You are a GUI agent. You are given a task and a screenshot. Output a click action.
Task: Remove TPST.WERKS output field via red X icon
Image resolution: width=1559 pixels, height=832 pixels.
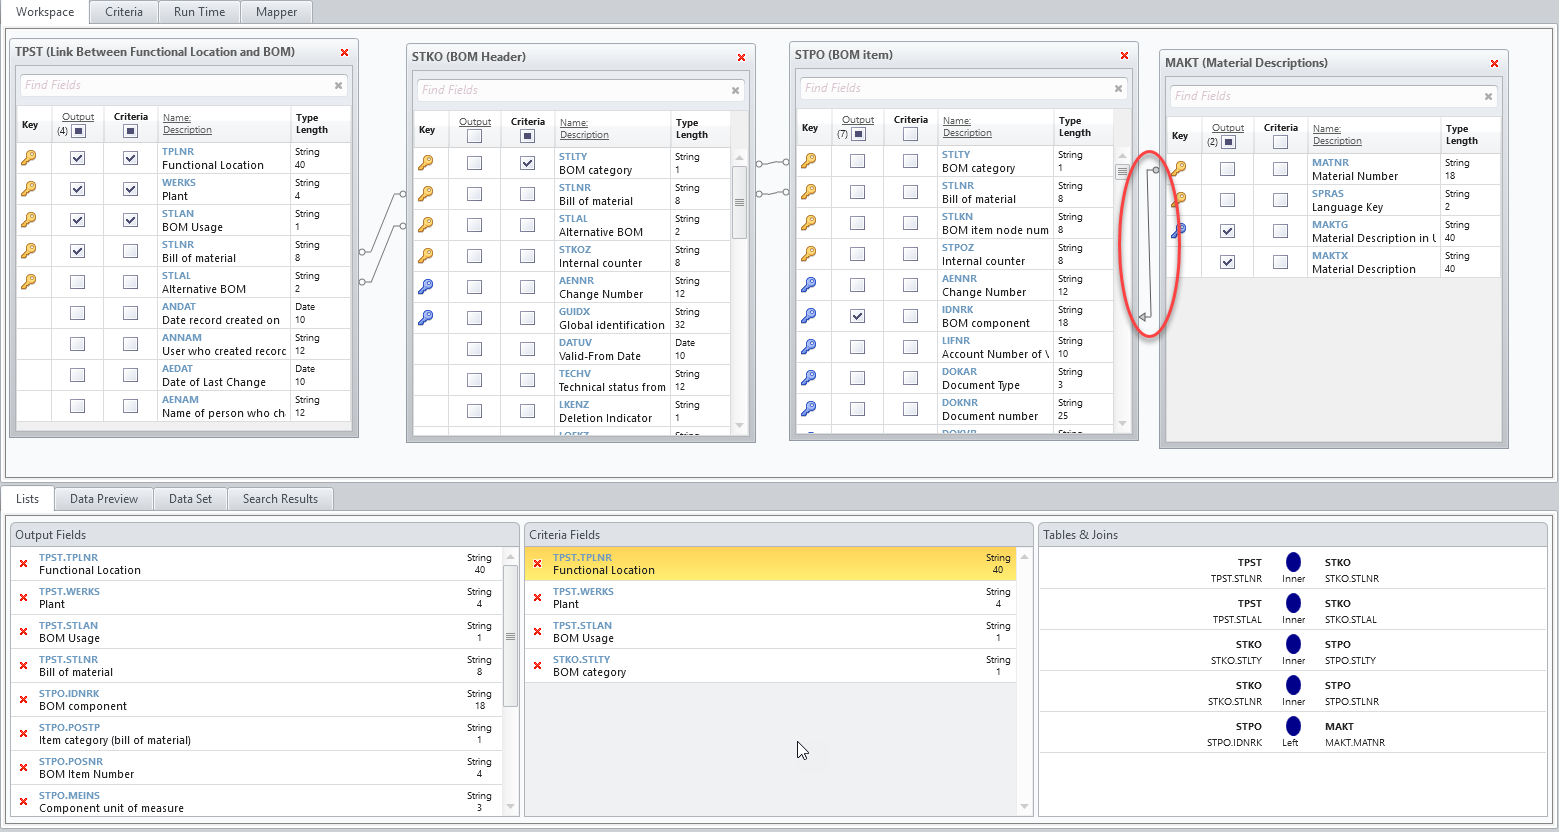pyautogui.click(x=22, y=597)
